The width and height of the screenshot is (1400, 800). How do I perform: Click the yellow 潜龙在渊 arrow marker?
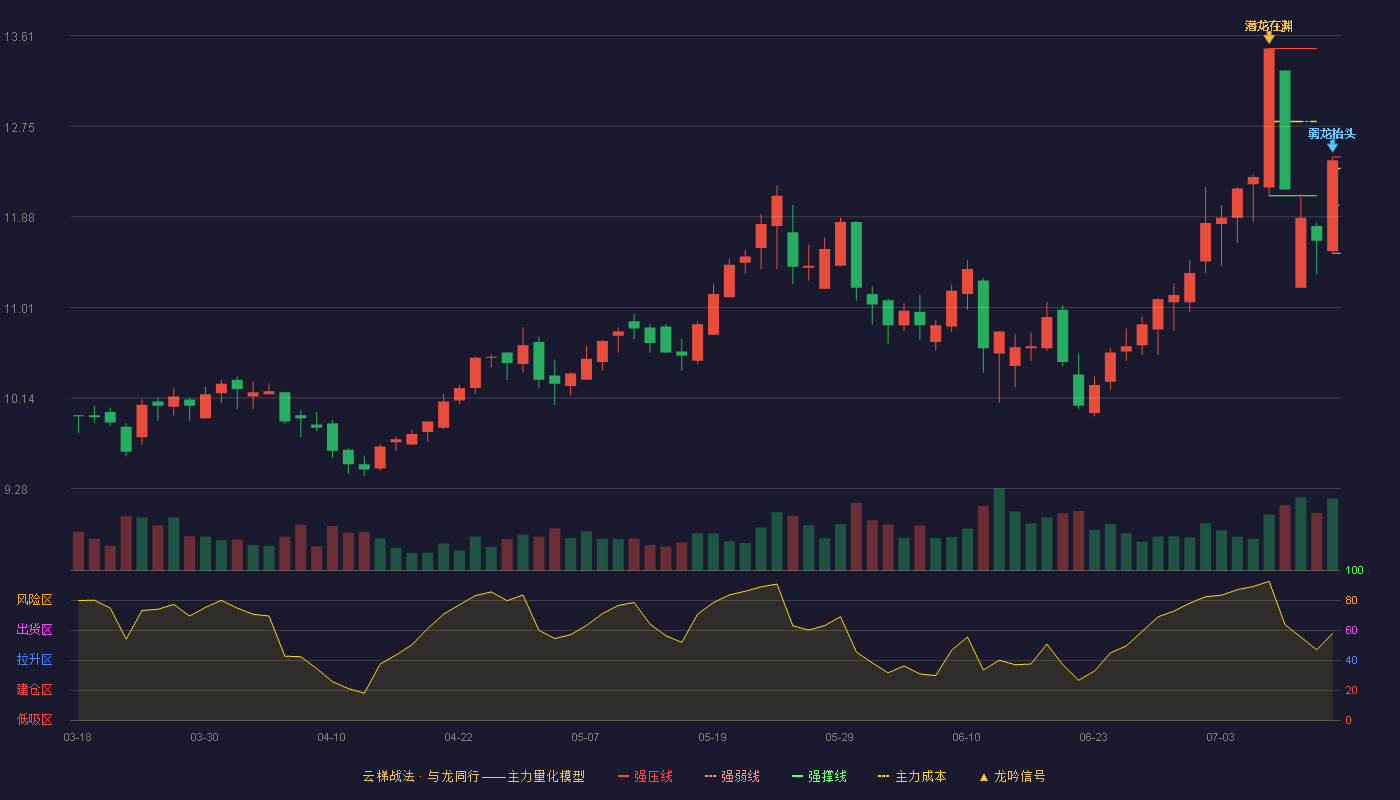click(1269, 38)
